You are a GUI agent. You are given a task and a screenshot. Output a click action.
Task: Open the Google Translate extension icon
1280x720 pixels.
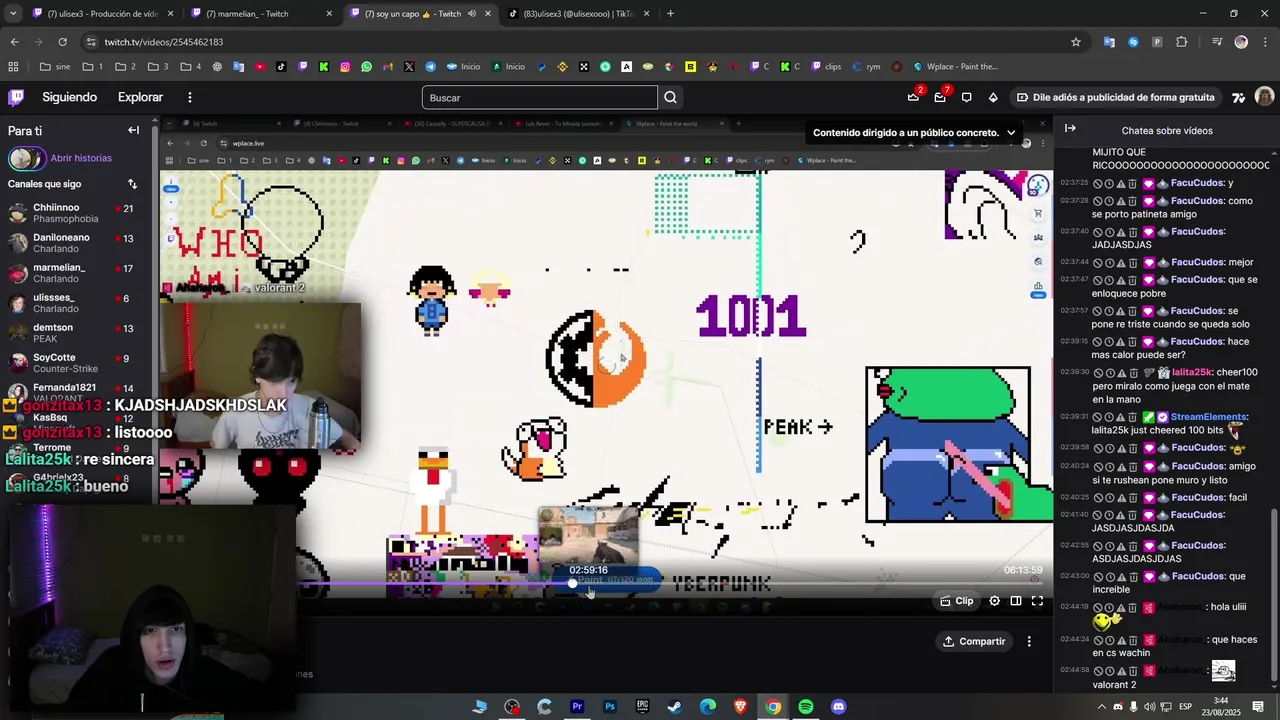[x=1109, y=42]
